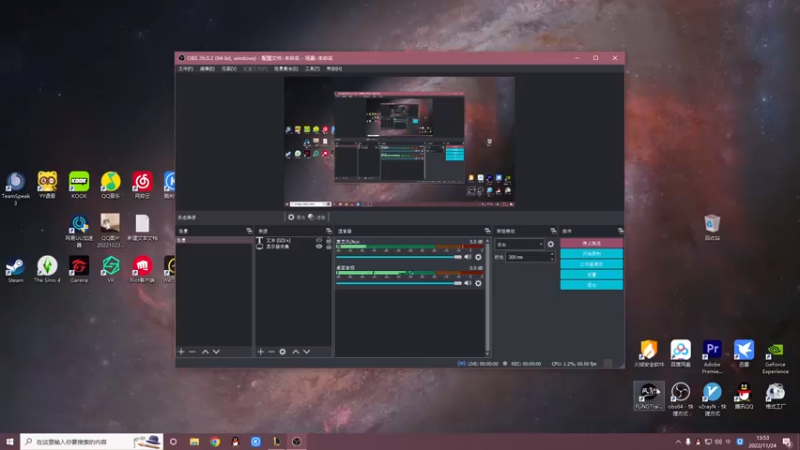
Task: Click the OBS icon in the taskbar
Action: pos(296,442)
